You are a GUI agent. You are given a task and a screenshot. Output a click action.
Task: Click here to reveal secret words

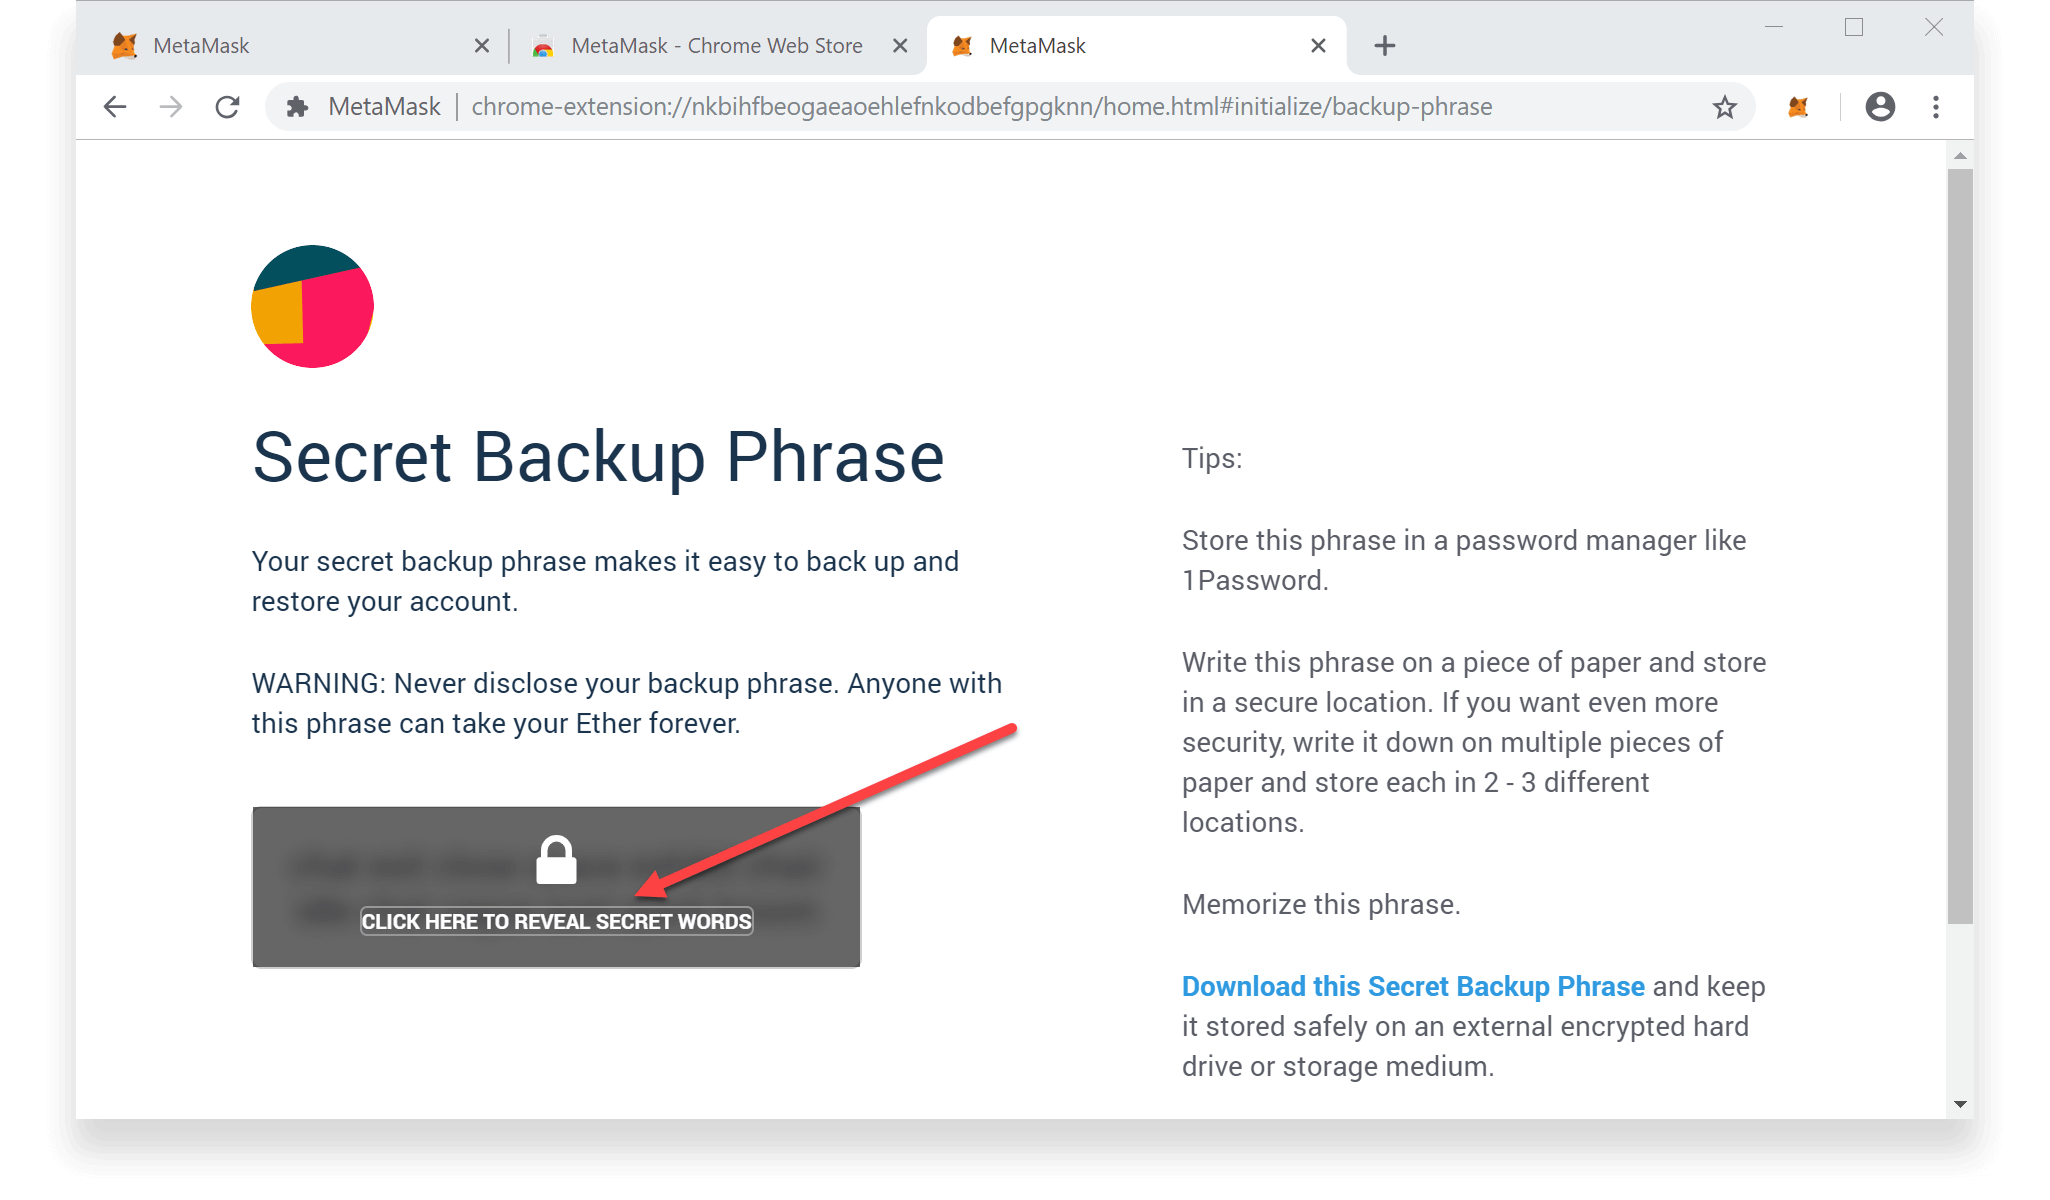pos(556,921)
